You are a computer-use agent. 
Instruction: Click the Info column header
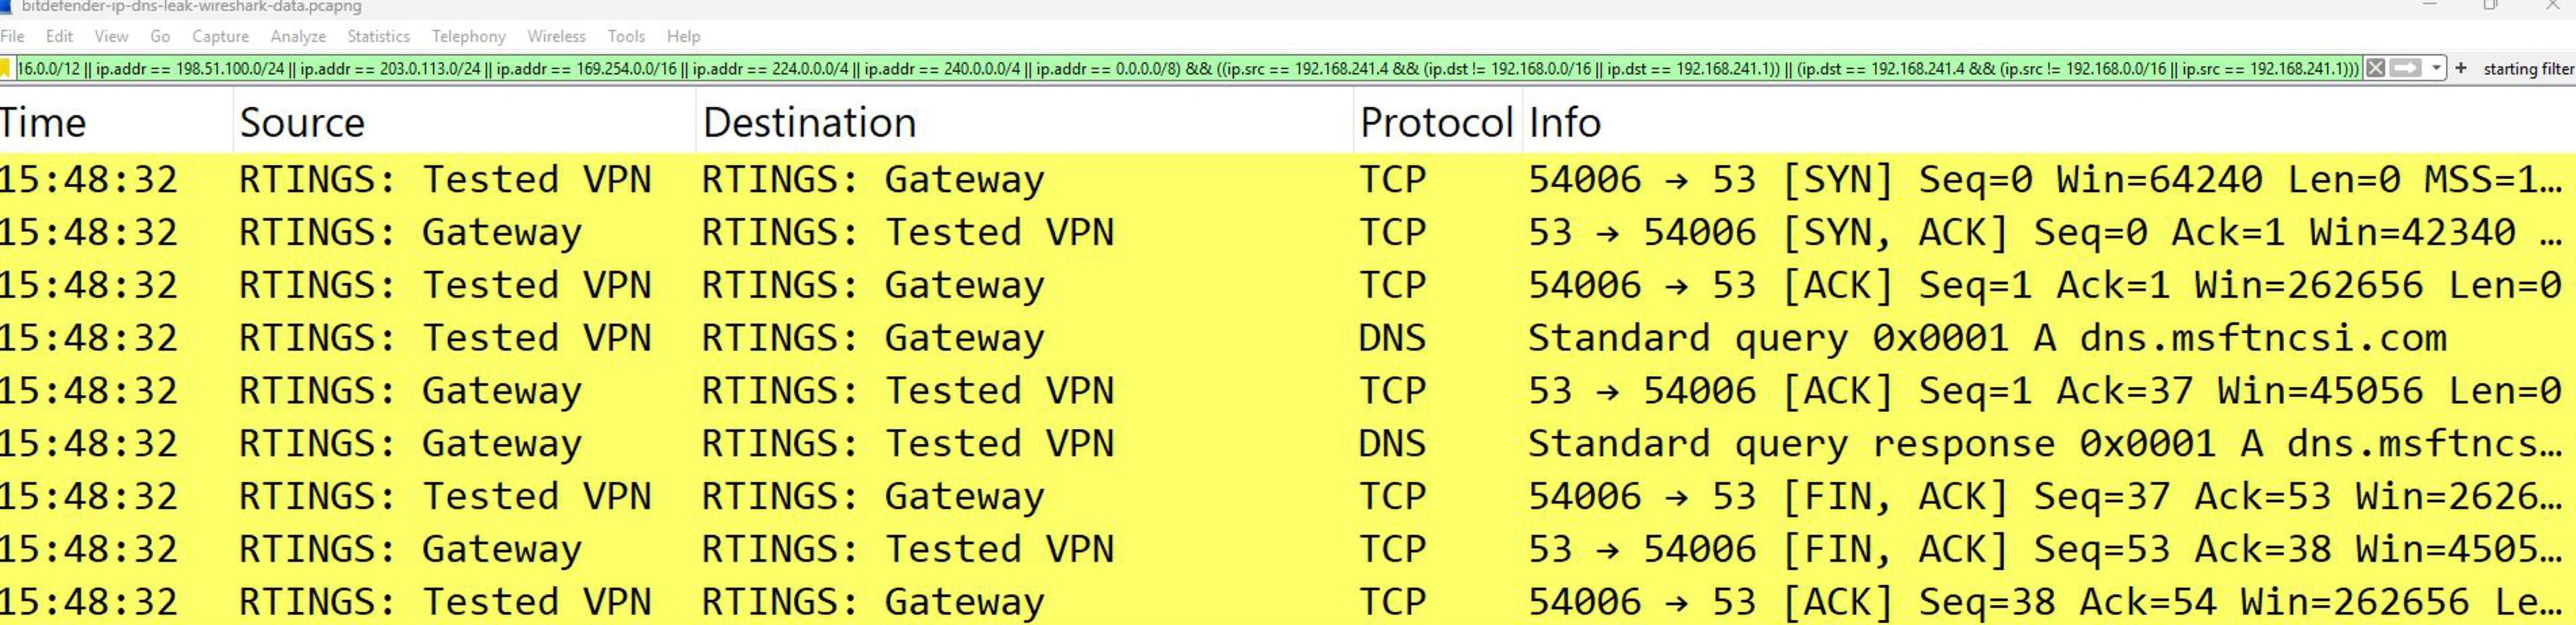pos(1565,123)
